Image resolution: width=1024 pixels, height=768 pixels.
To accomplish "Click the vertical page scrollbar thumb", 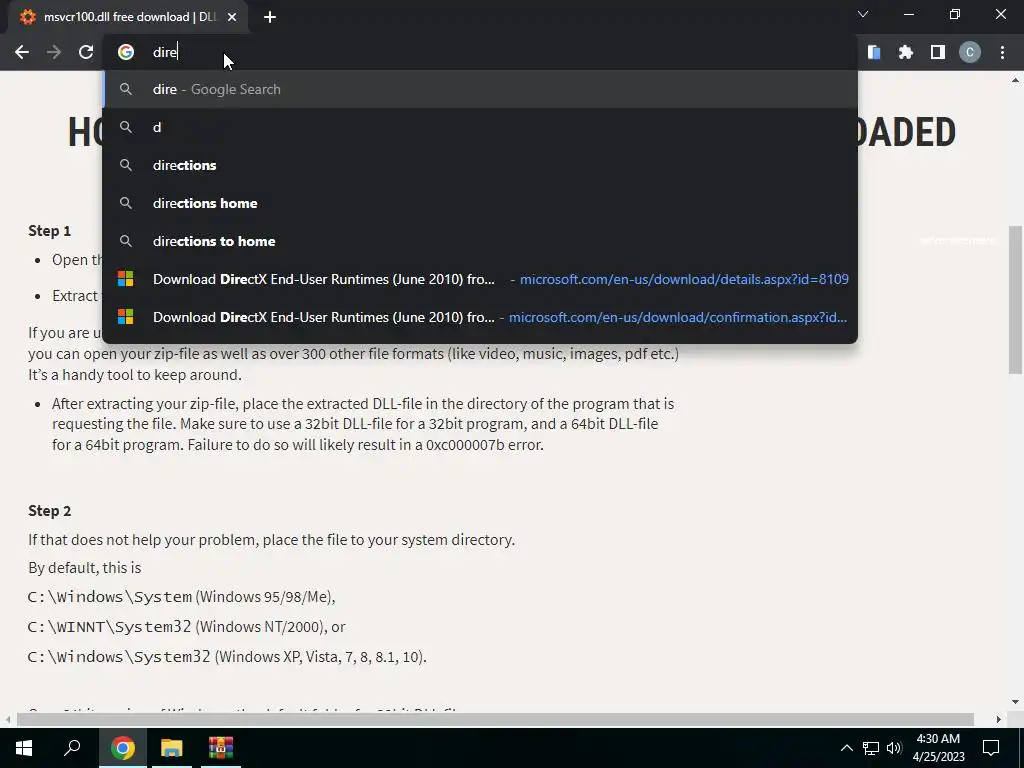I will click(1015, 300).
